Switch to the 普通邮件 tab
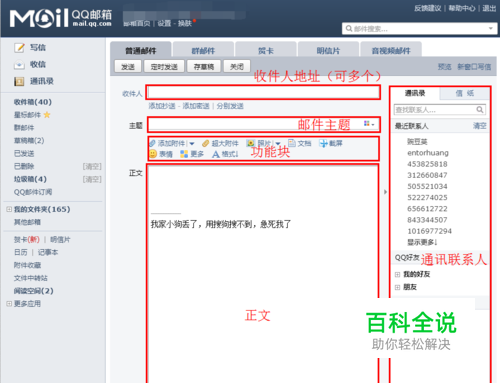 [141, 50]
